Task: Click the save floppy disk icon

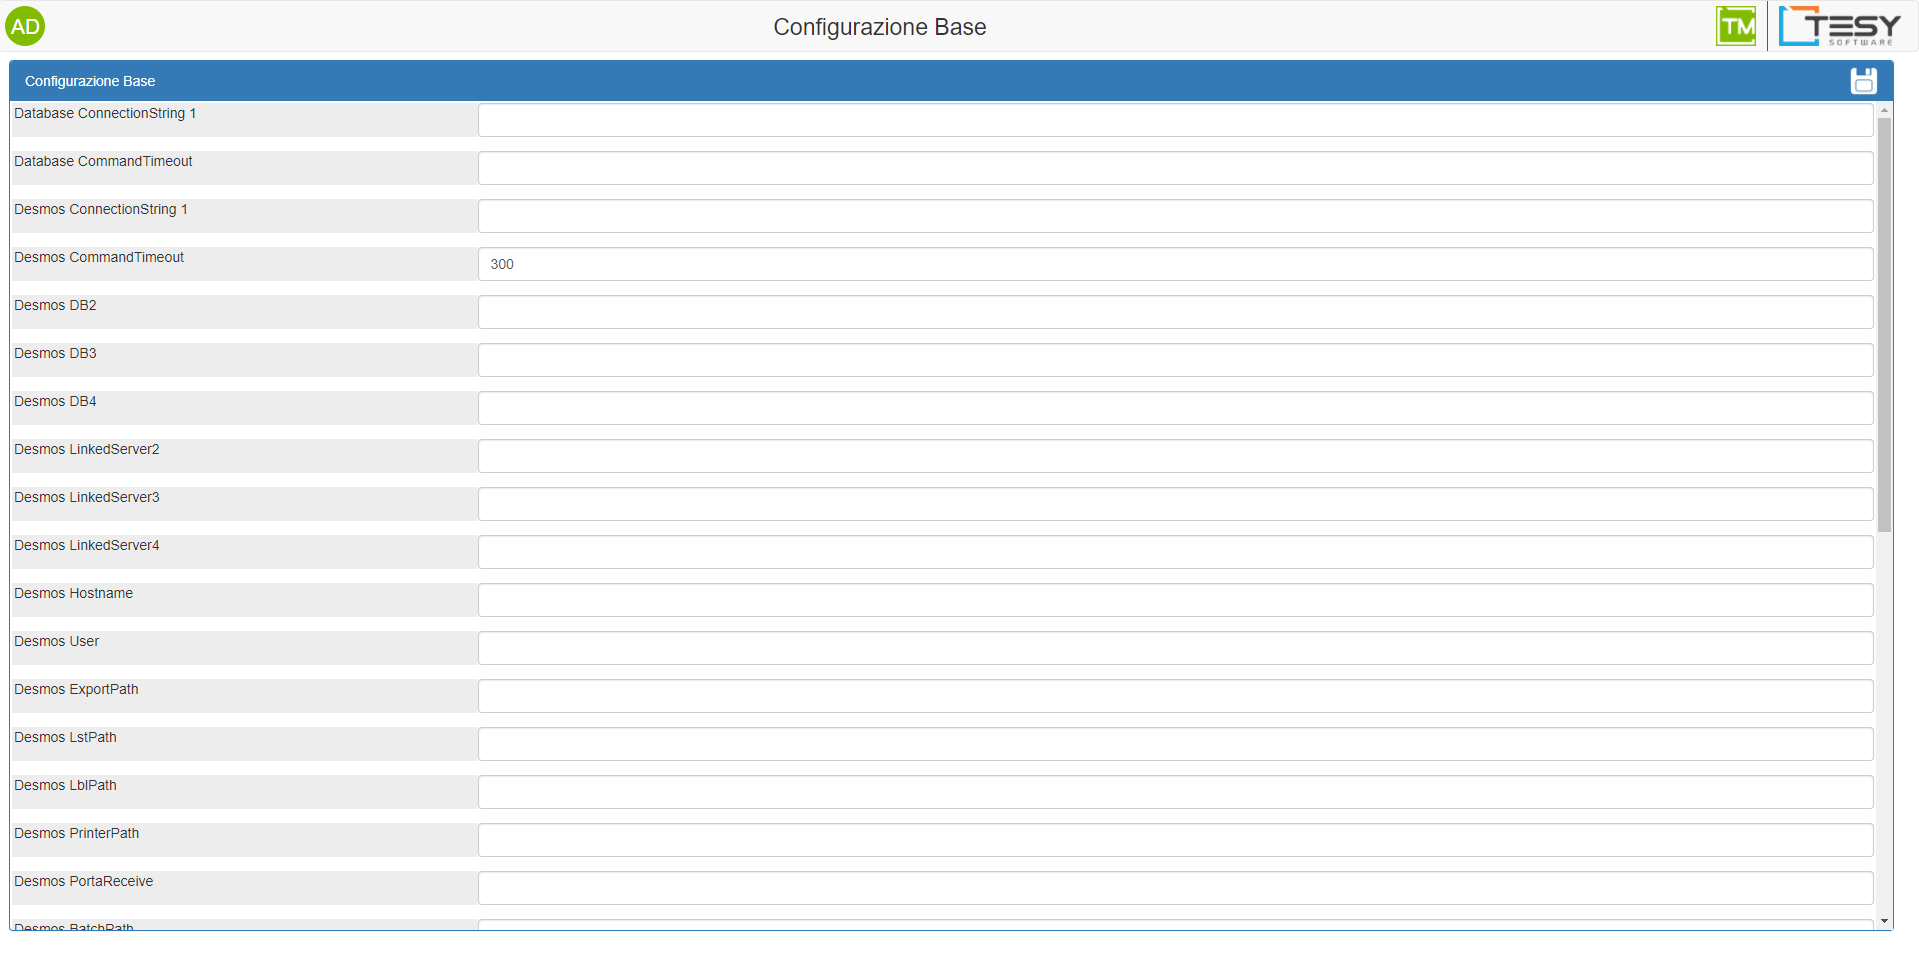Action: pyautogui.click(x=1863, y=81)
